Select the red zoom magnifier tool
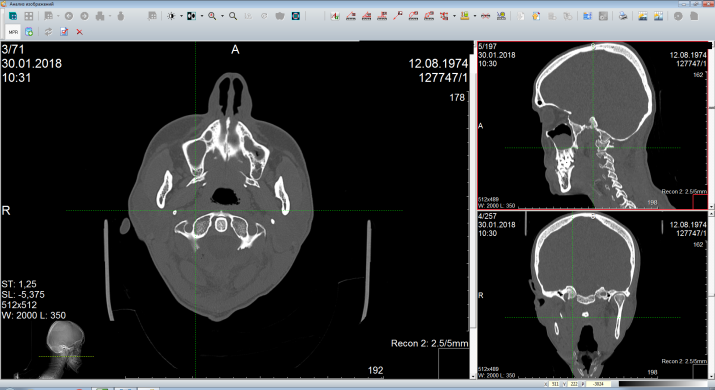This screenshot has width=715, height=390. click(212, 16)
